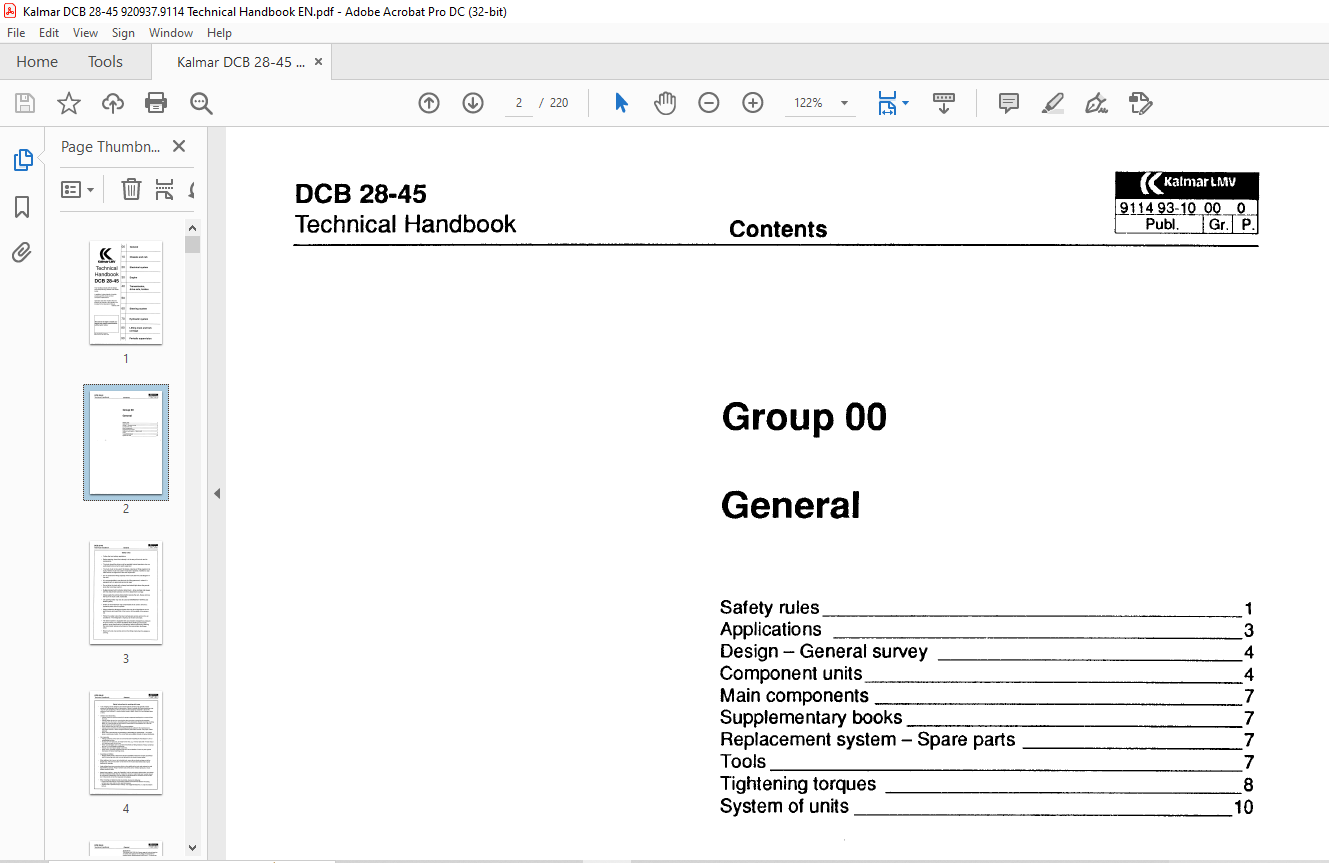This screenshot has height=863, width=1329.
Task: Close the Page Thumbnails panel
Action: coord(179,146)
